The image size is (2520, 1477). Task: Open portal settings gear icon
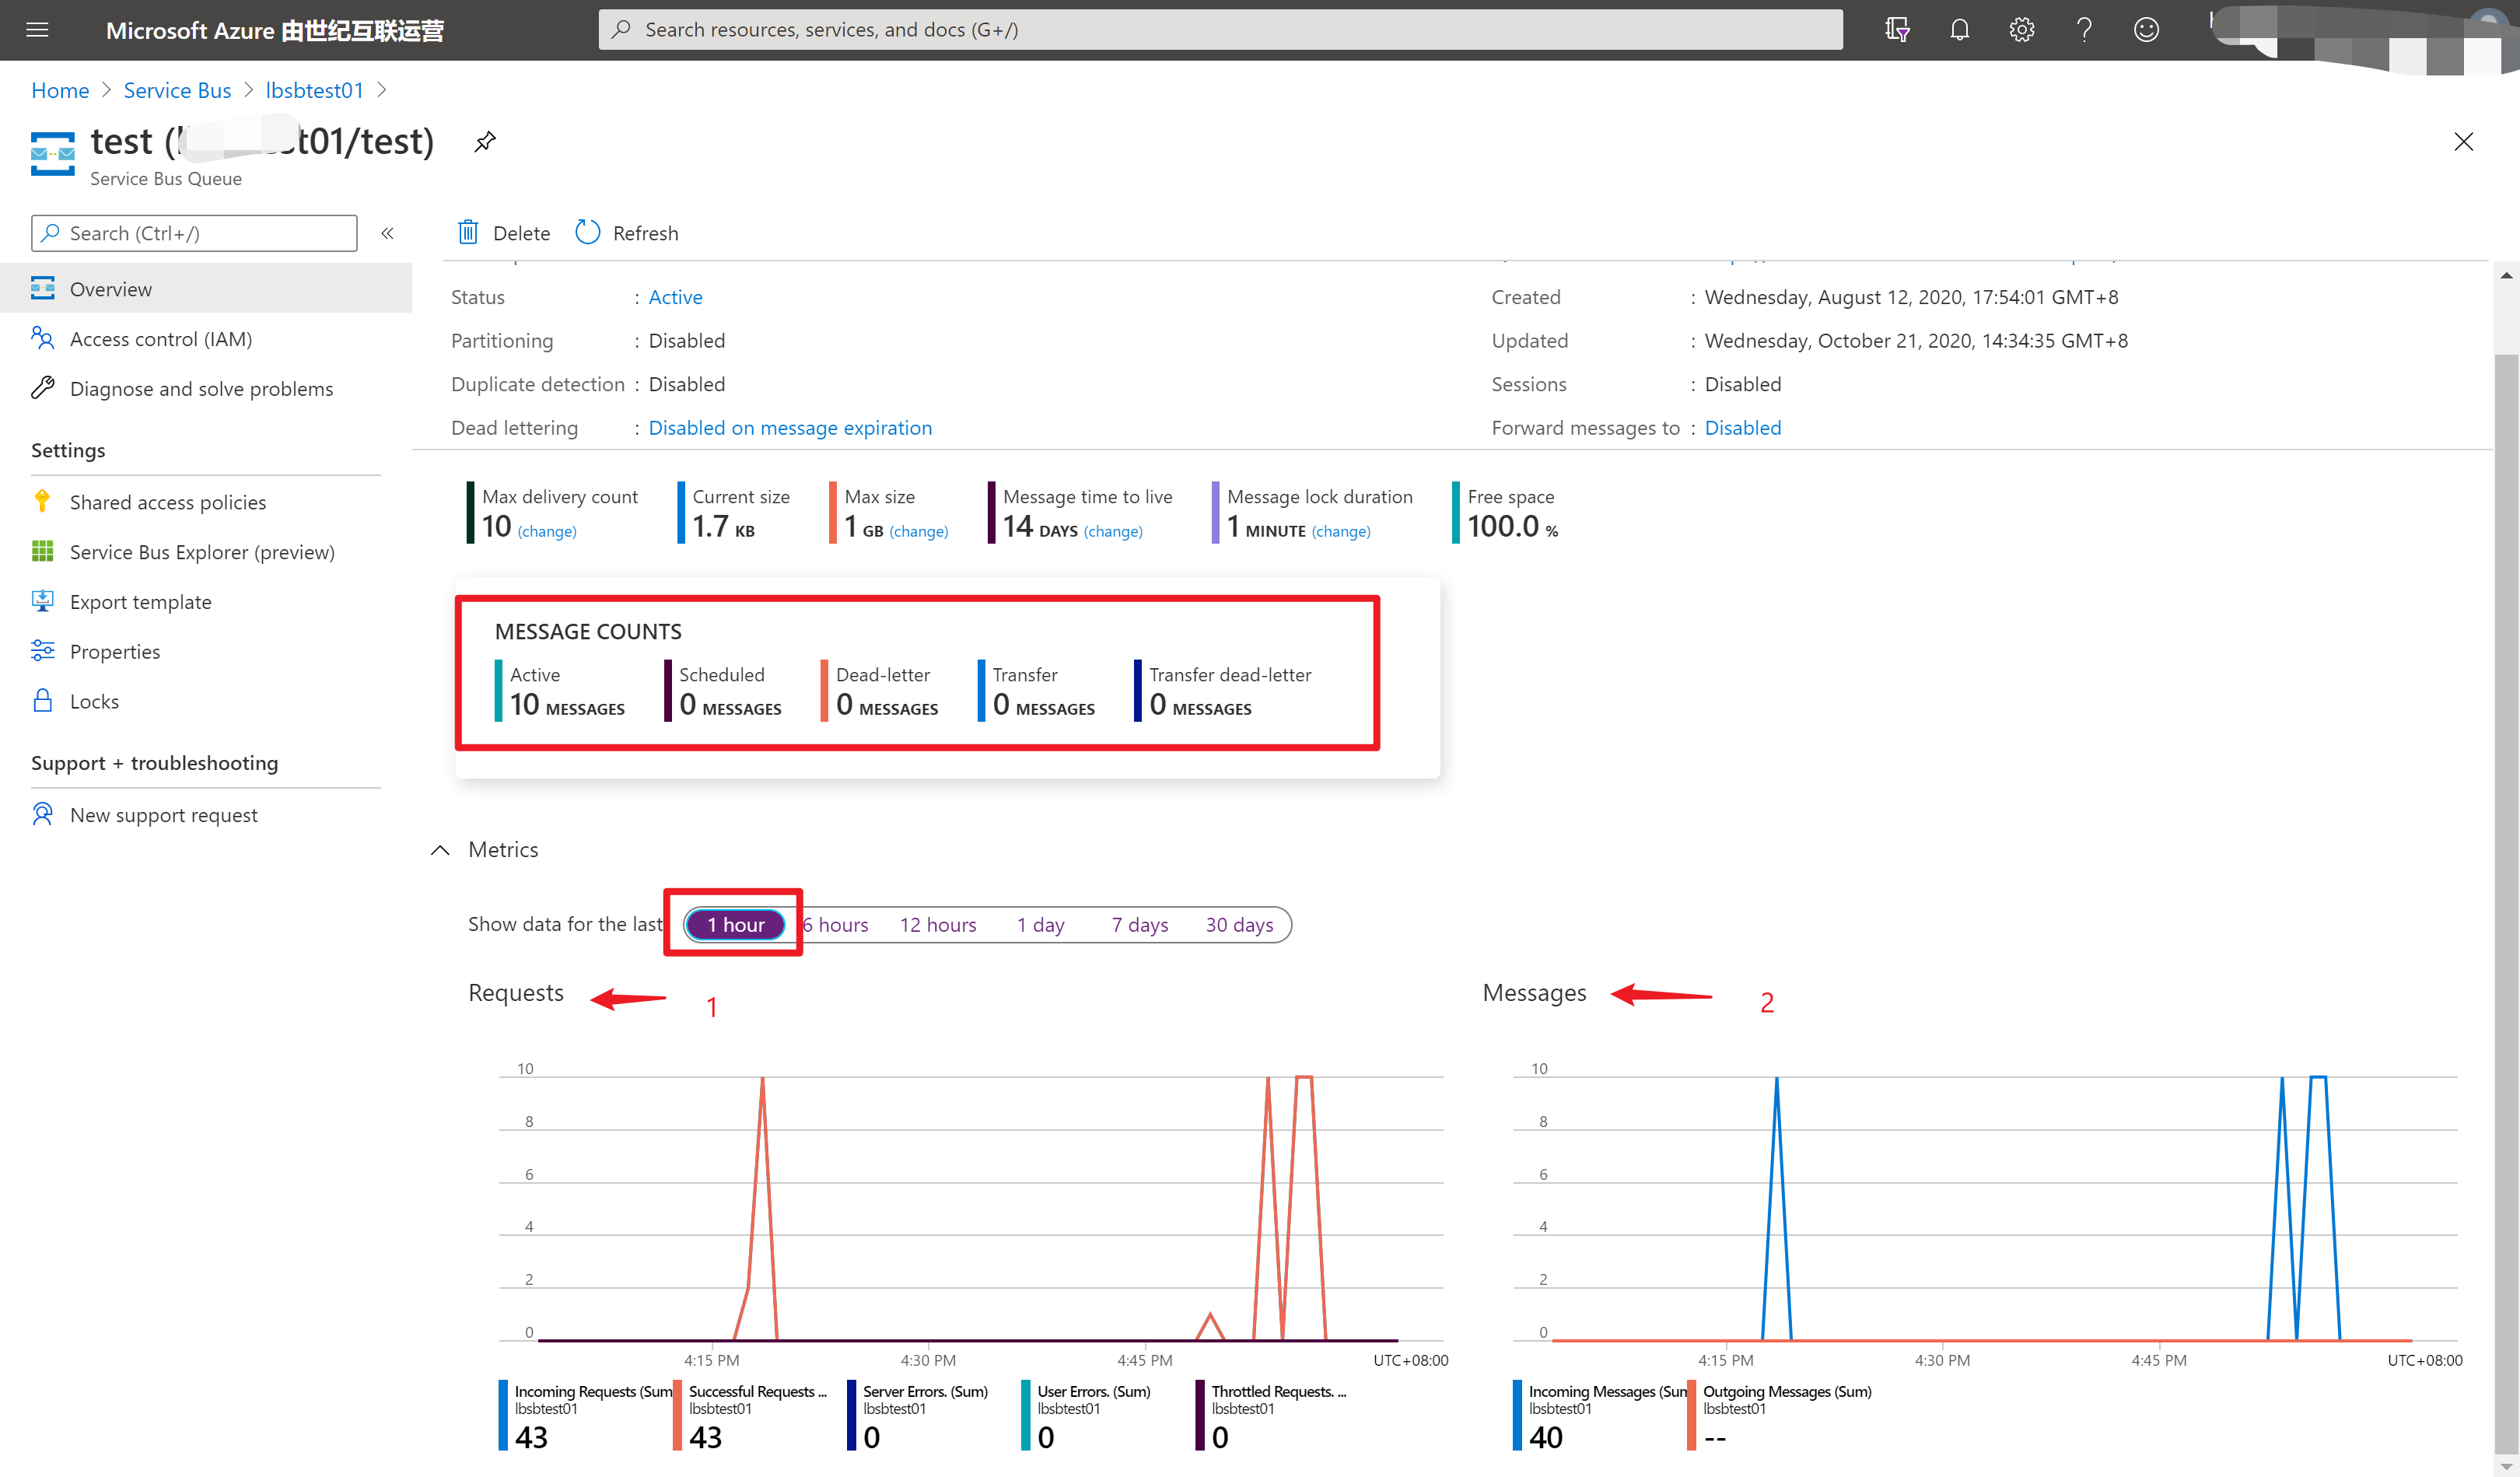click(2021, 30)
